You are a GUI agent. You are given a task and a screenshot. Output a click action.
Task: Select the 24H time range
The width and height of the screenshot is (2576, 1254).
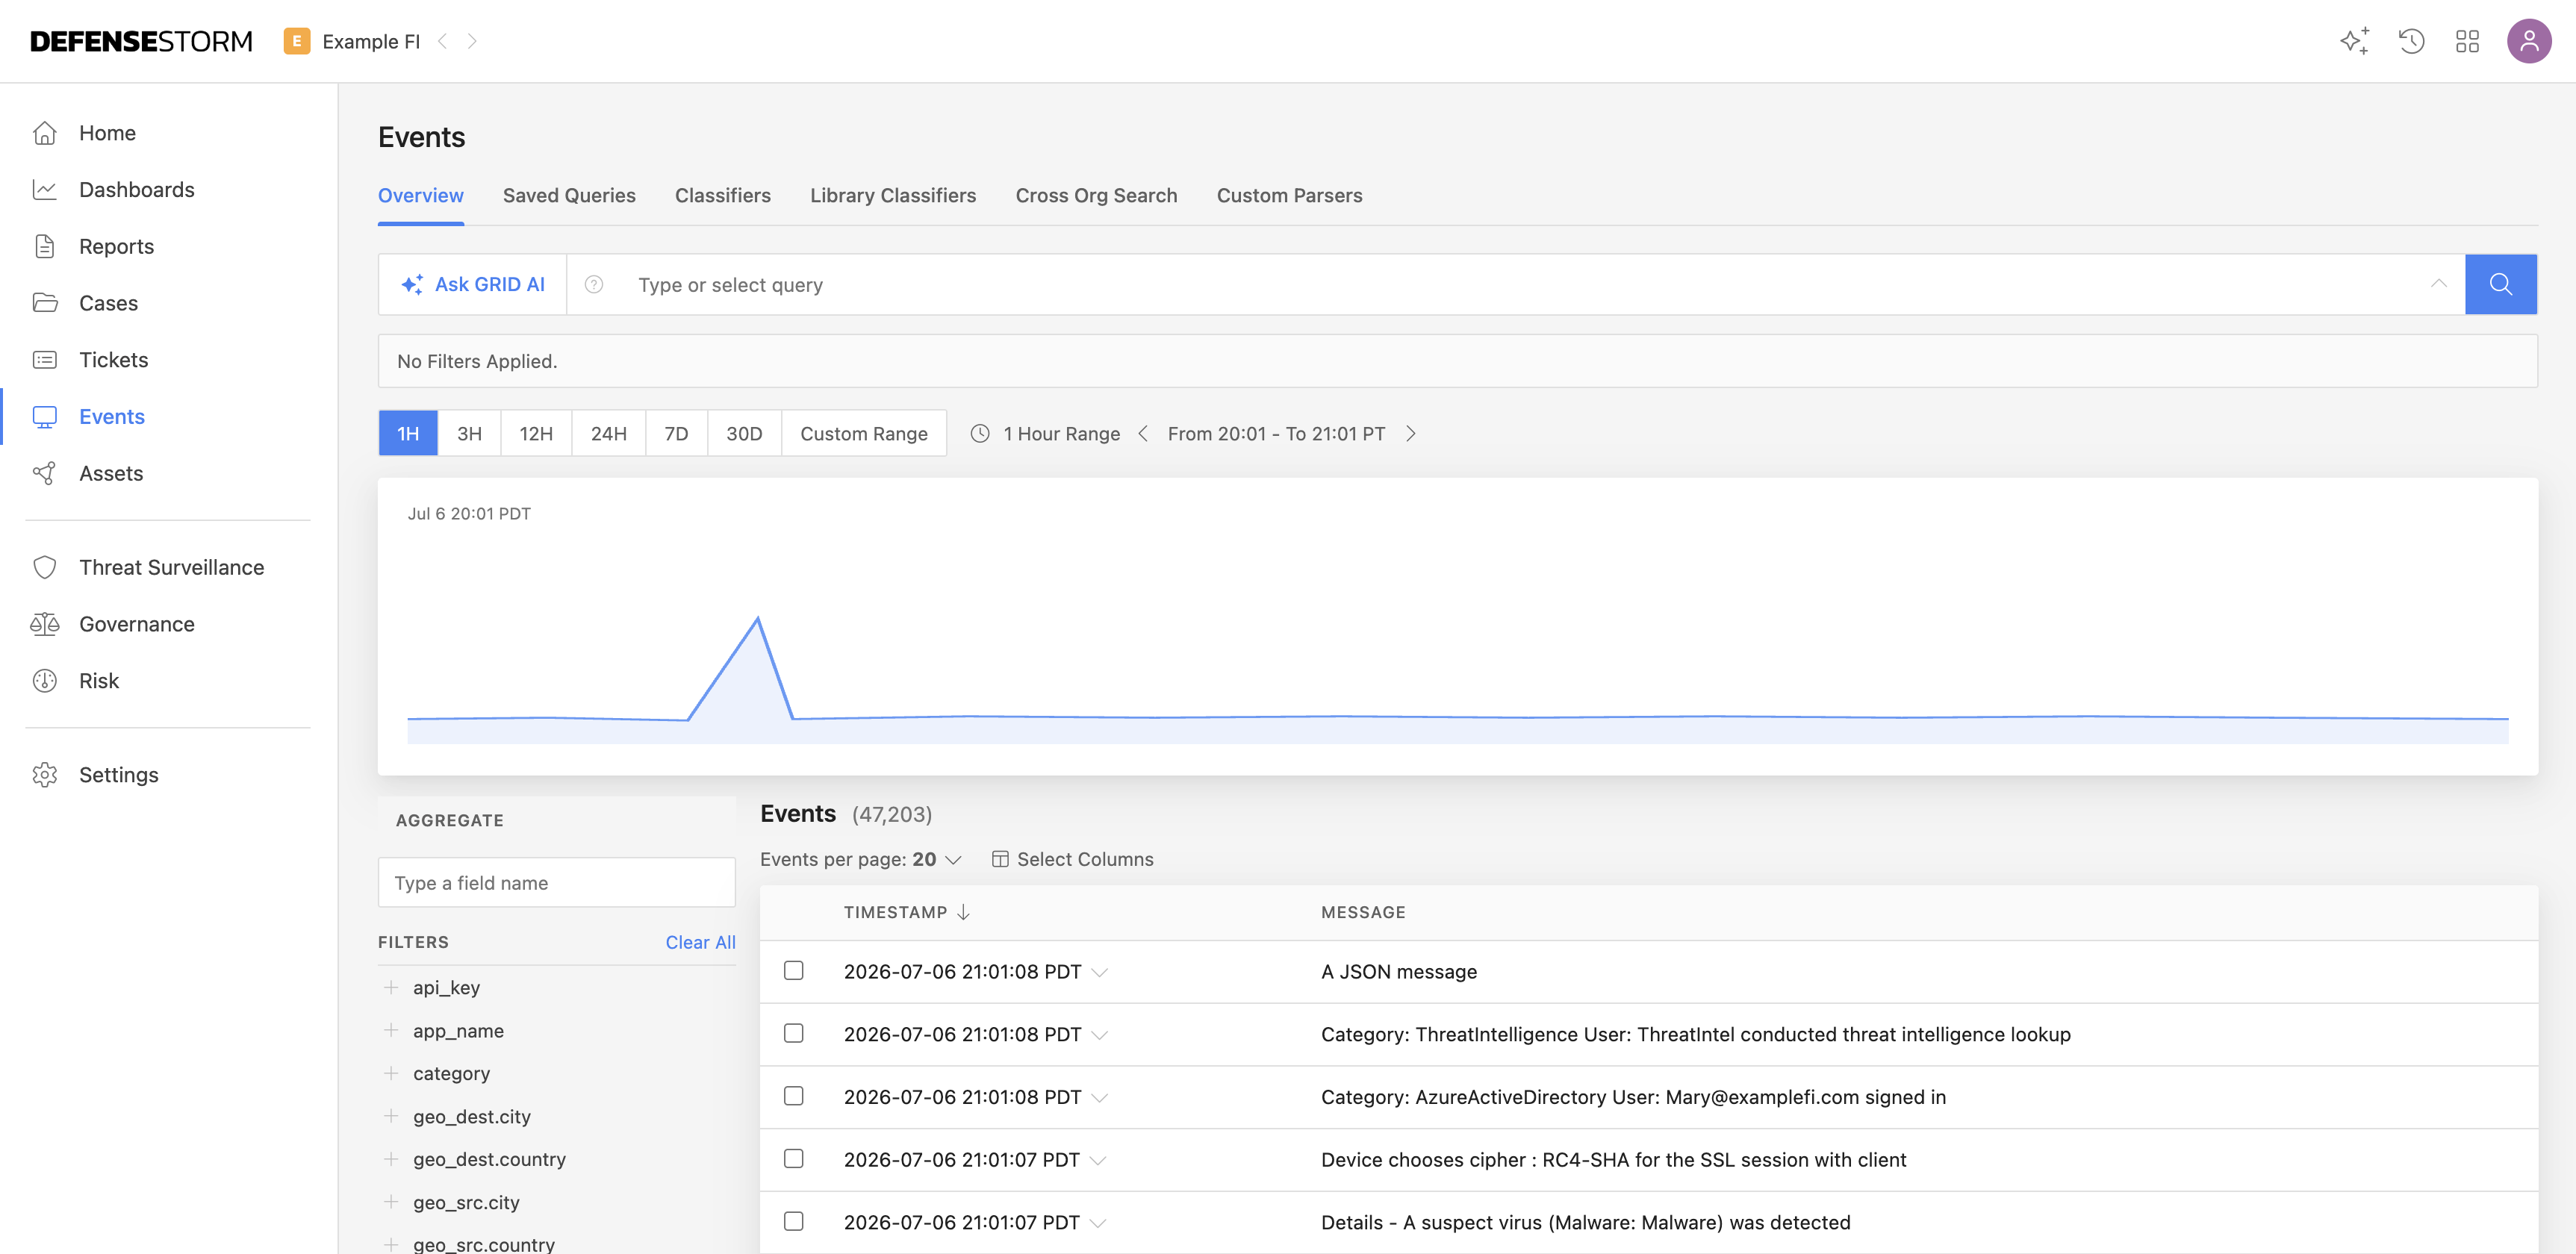[609, 433]
